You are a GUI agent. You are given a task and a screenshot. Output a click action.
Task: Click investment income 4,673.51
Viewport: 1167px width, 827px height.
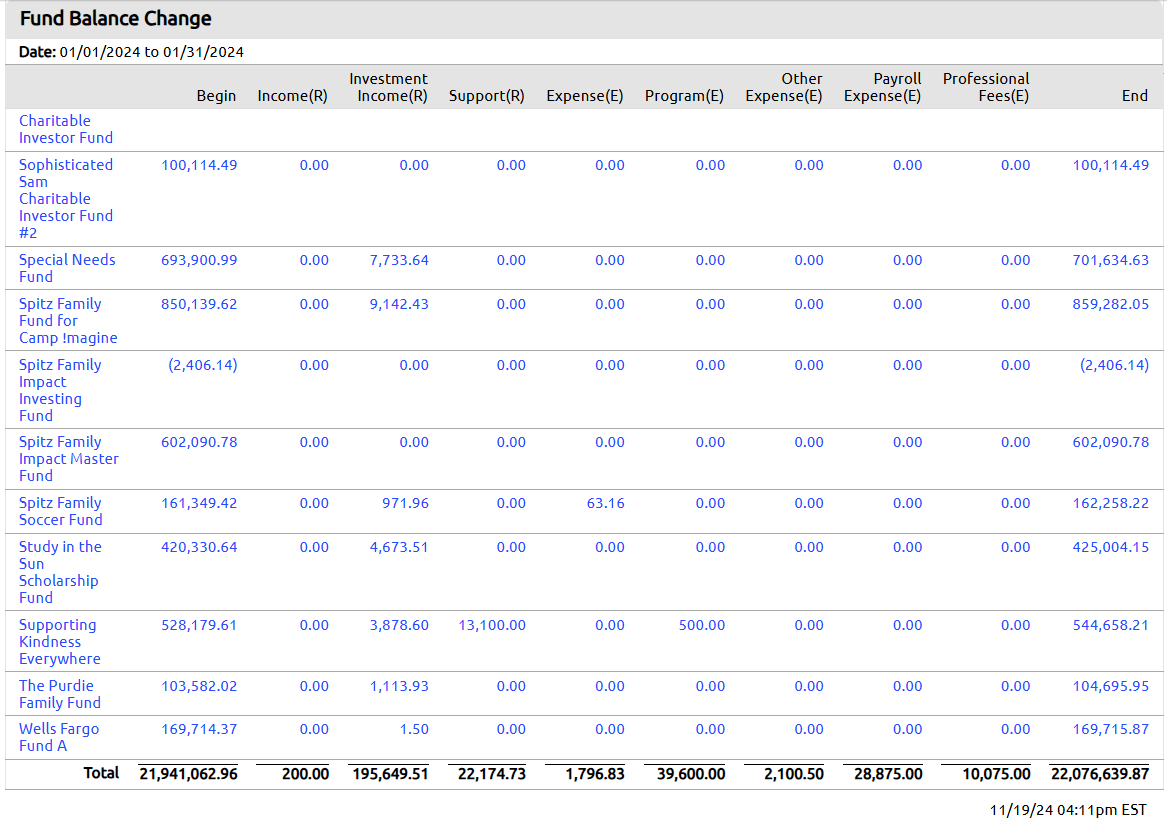coord(399,547)
